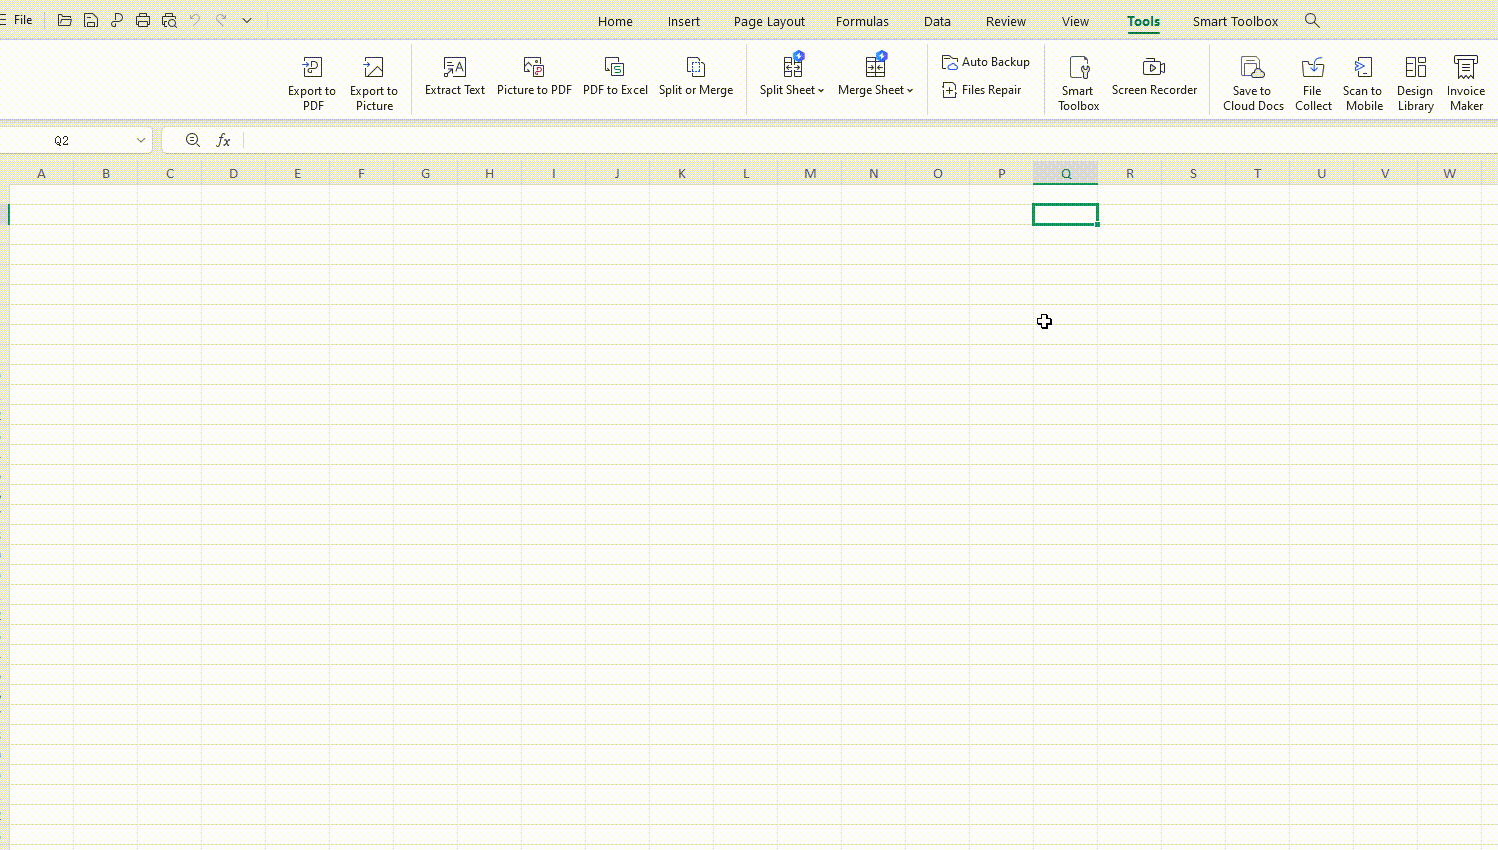Open the Smart Toolbox ribbon button
This screenshot has width=1498, height=850.
[1079, 82]
